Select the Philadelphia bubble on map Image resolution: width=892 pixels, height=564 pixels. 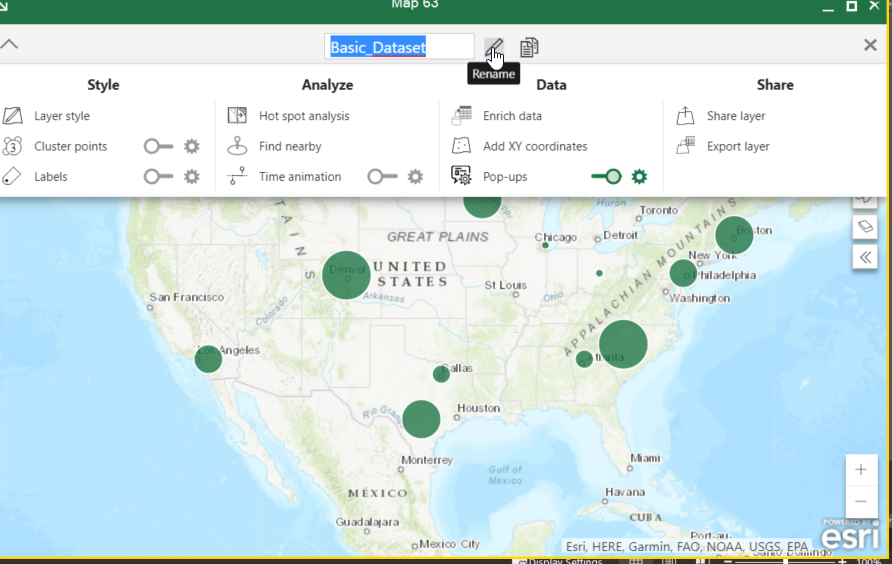click(x=683, y=273)
